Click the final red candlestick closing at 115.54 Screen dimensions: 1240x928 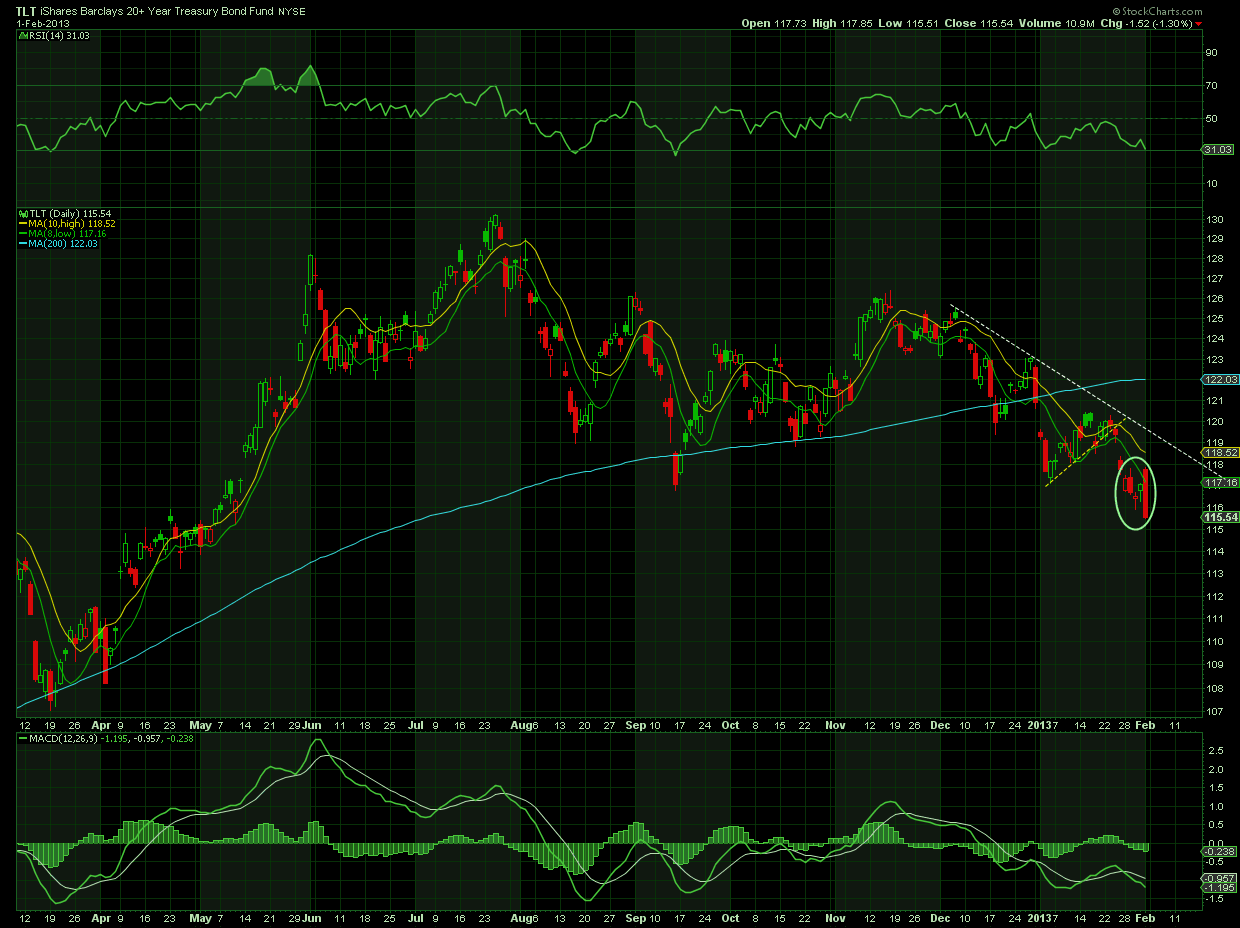coord(1146,495)
